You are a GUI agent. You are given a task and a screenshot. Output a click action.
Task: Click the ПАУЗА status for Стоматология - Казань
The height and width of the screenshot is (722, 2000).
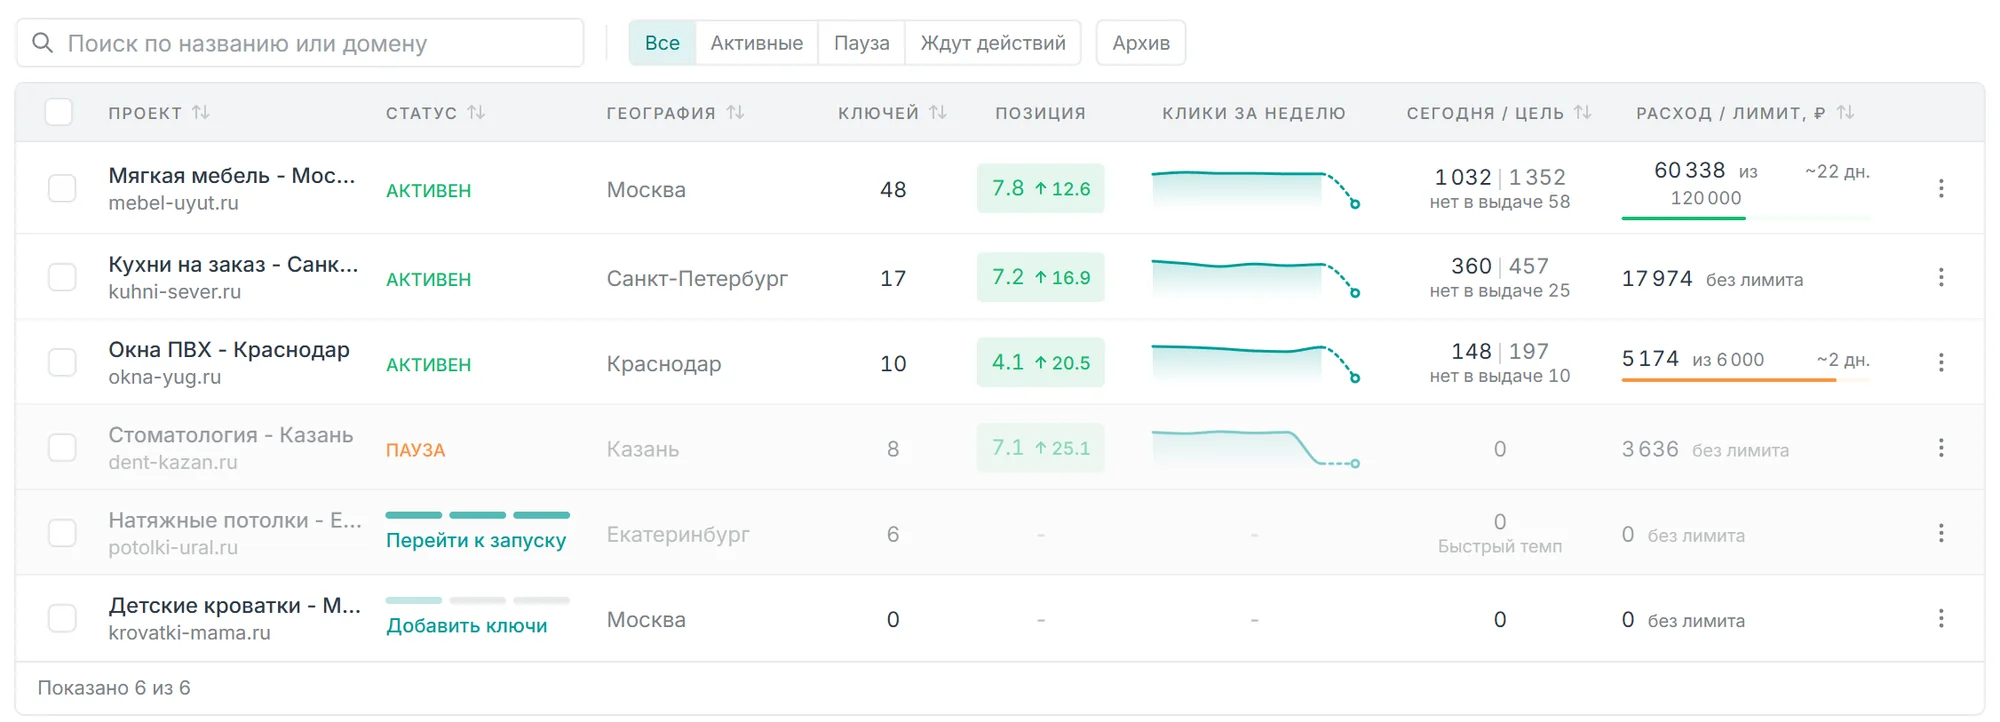click(x=416, y=450)
